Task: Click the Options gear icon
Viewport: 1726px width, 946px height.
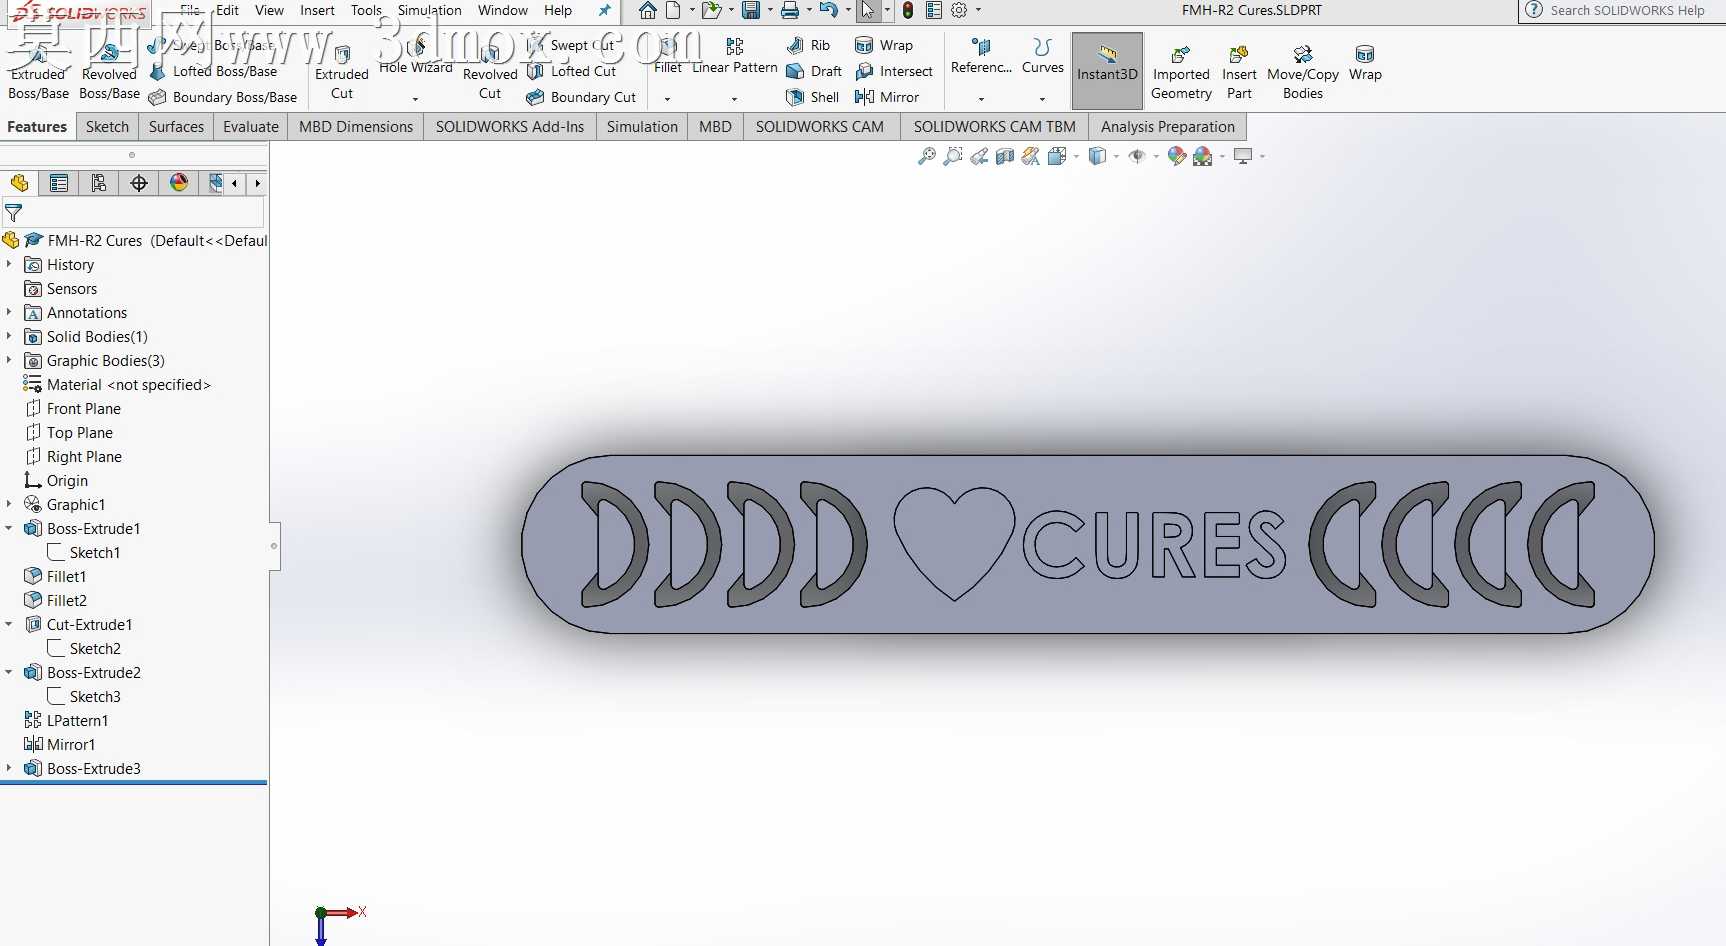Action: point(959,11)
